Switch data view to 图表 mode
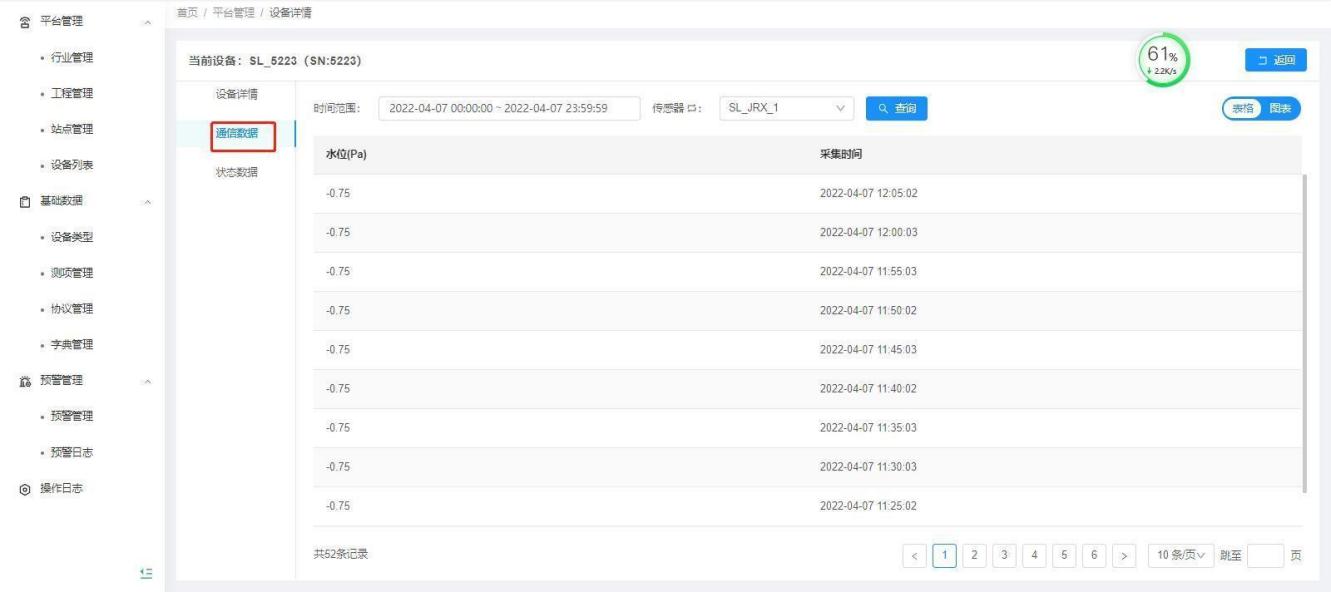This screenshot has width=1331, height=592. click(1279, 109)
